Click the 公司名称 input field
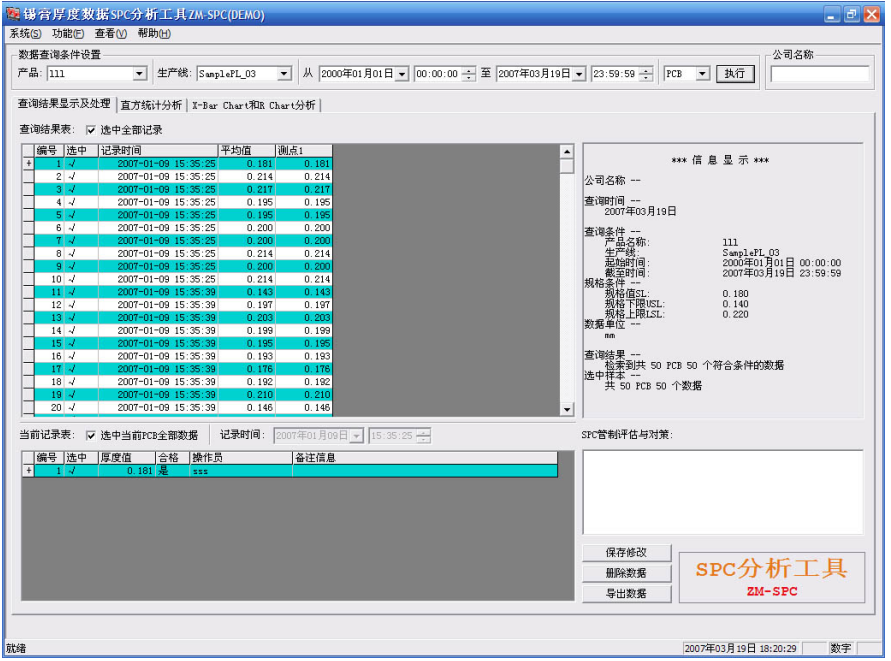891x661 pixels. (x=819, y=74)
